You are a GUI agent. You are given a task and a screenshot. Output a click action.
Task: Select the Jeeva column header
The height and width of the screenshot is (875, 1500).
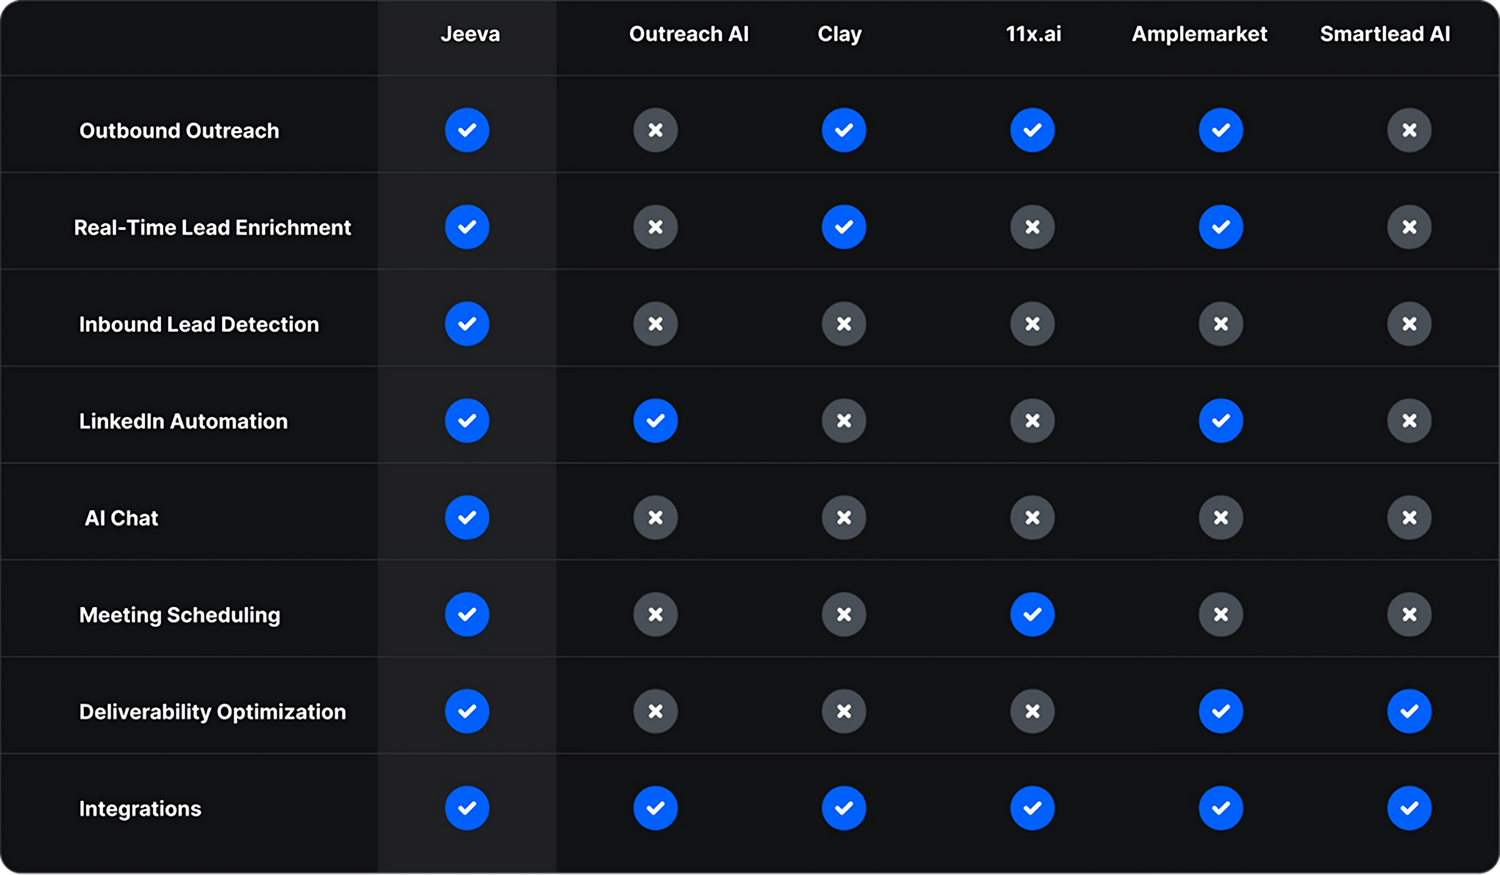(x=470, y=34)
